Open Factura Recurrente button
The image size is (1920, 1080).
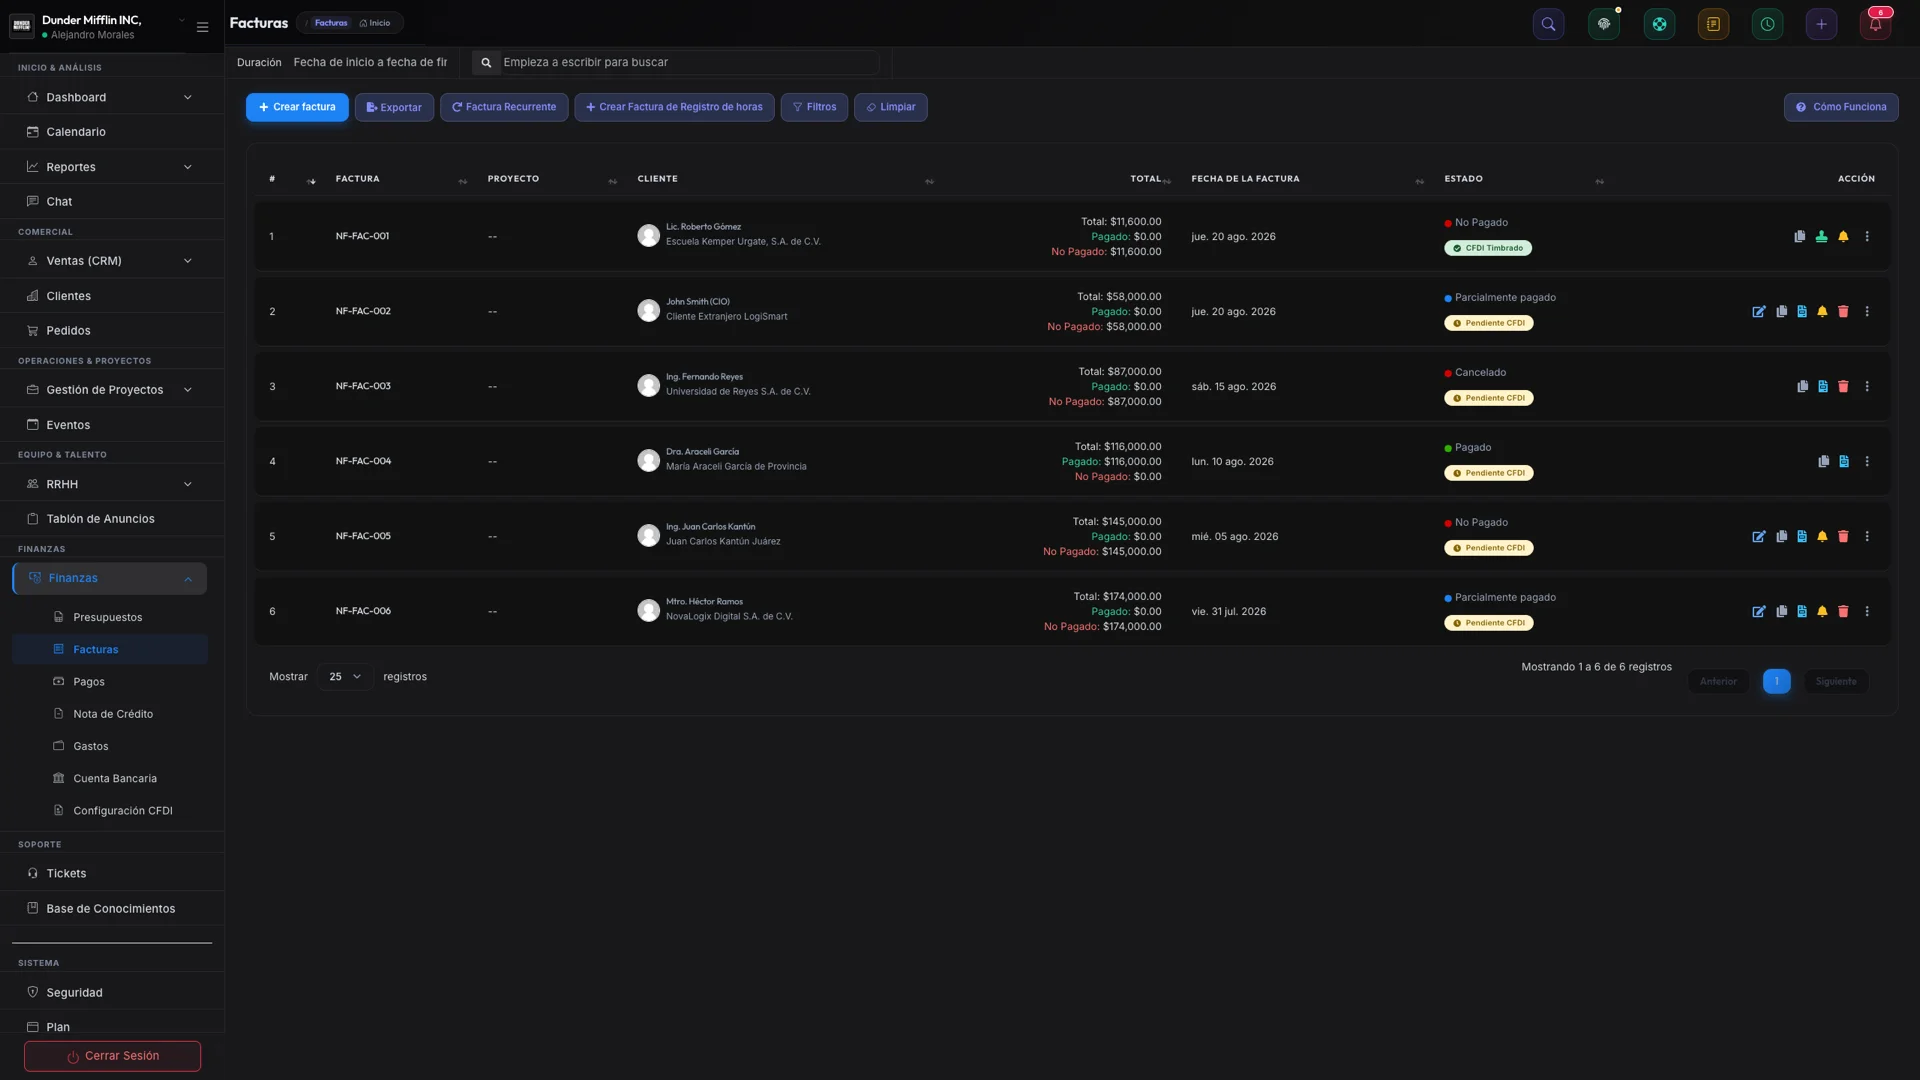504,107
